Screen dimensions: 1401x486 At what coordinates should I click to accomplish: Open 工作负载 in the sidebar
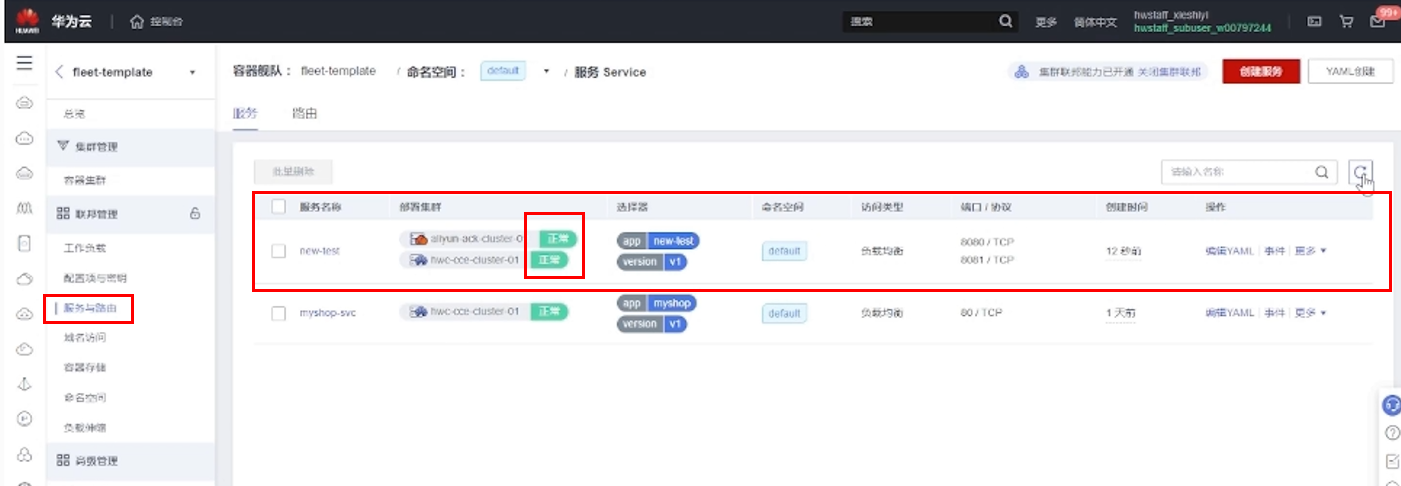(x=84, y=247)
